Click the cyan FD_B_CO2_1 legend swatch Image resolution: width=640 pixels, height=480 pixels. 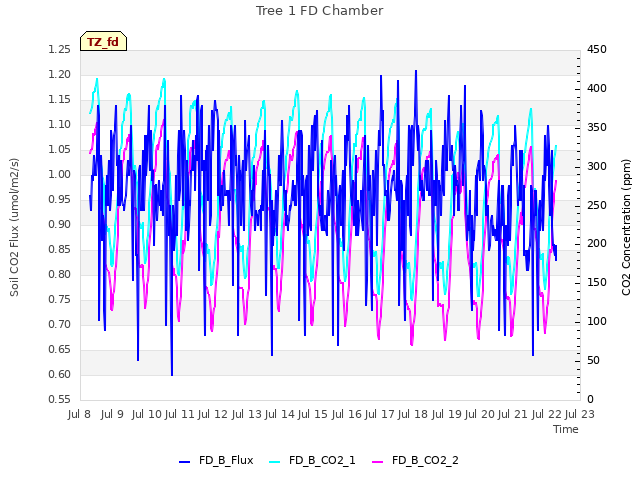(275, 462)
